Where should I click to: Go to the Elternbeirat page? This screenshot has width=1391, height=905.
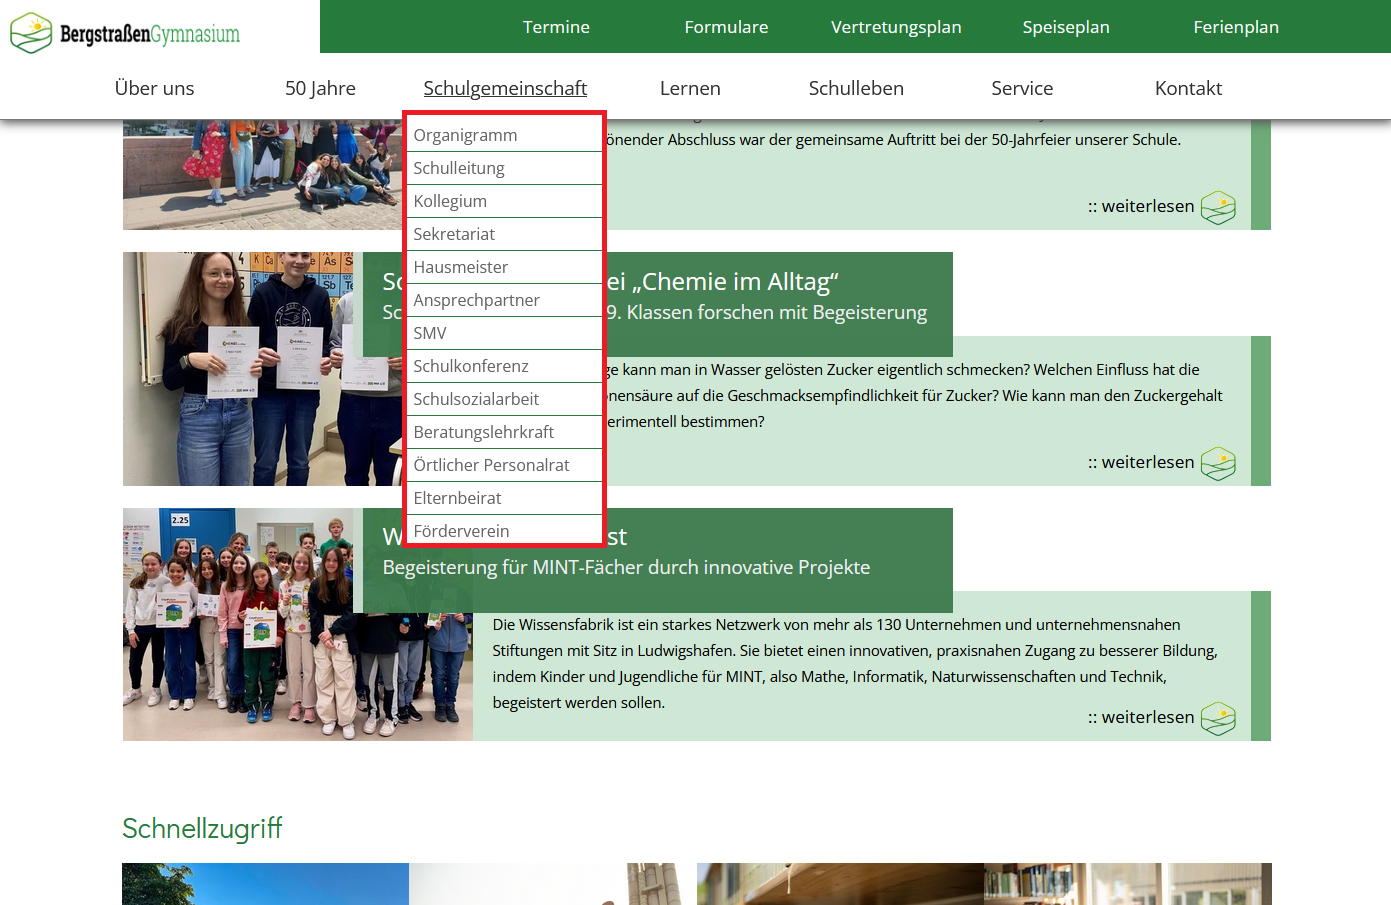(457, 498)
